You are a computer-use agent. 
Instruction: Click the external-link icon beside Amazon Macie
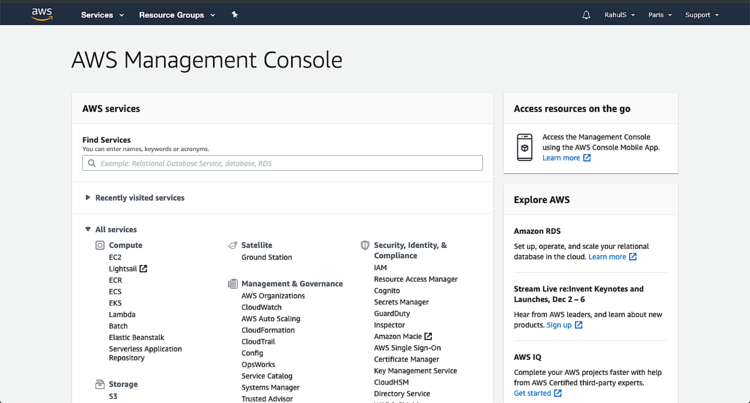tap(428, 337)
